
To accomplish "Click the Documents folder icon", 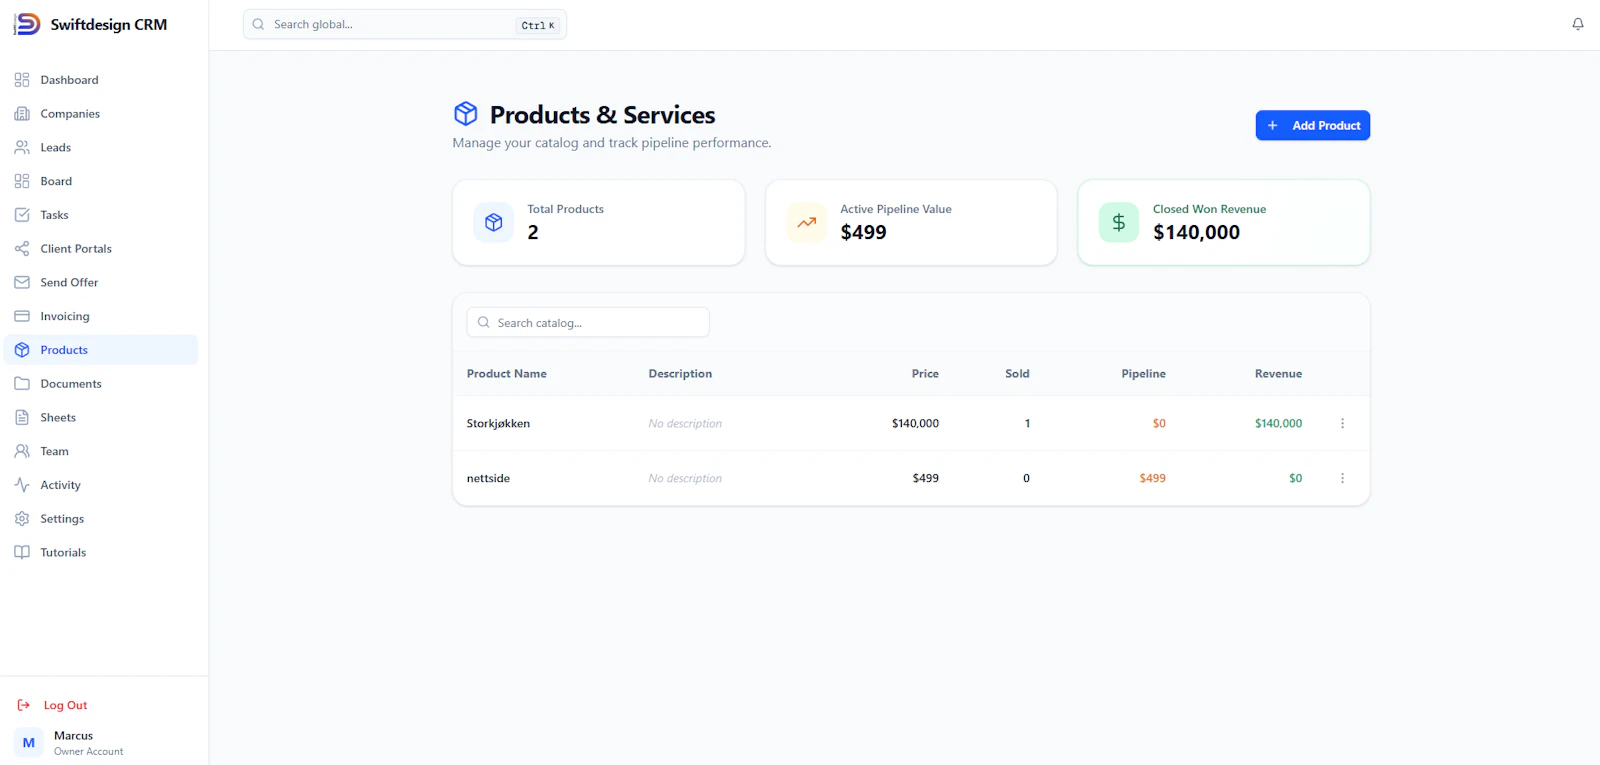I will (x=22, y=384).
